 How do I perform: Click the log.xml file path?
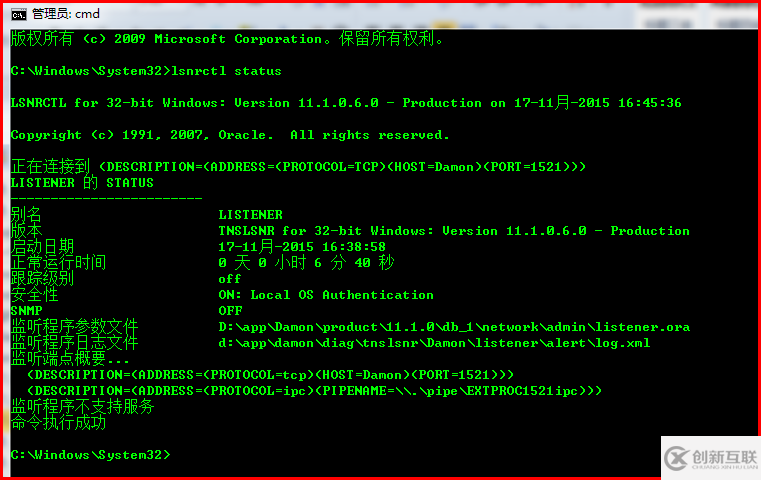[x=434, y=343]
